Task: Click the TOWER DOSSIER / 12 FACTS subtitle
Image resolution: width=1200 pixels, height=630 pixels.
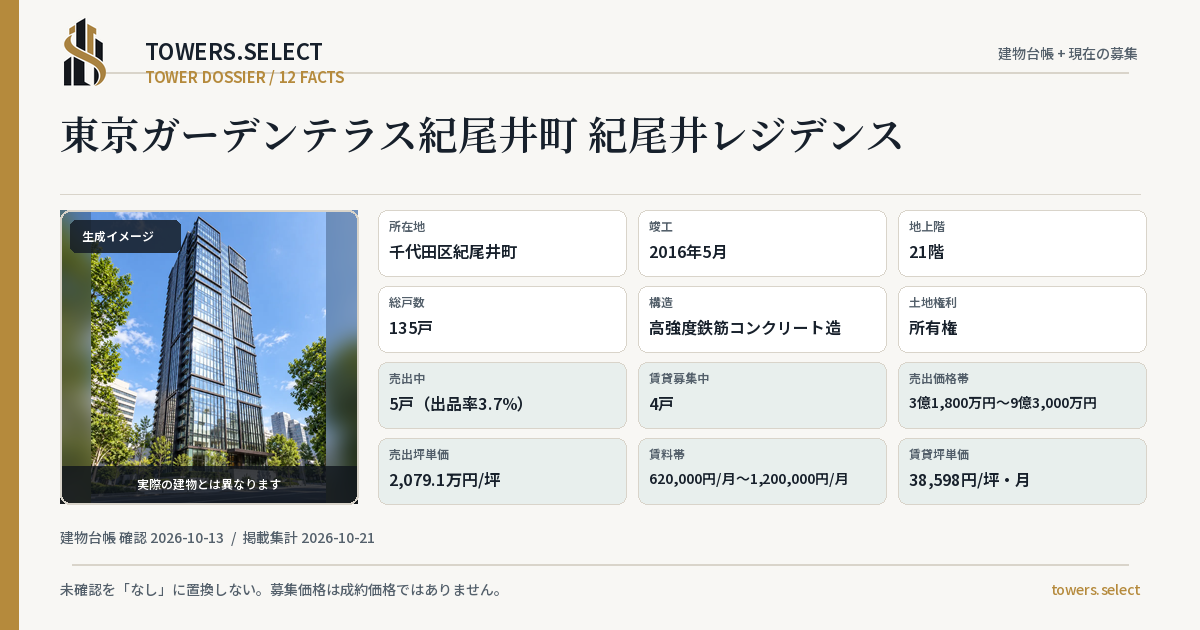Action: coord(245,77)
